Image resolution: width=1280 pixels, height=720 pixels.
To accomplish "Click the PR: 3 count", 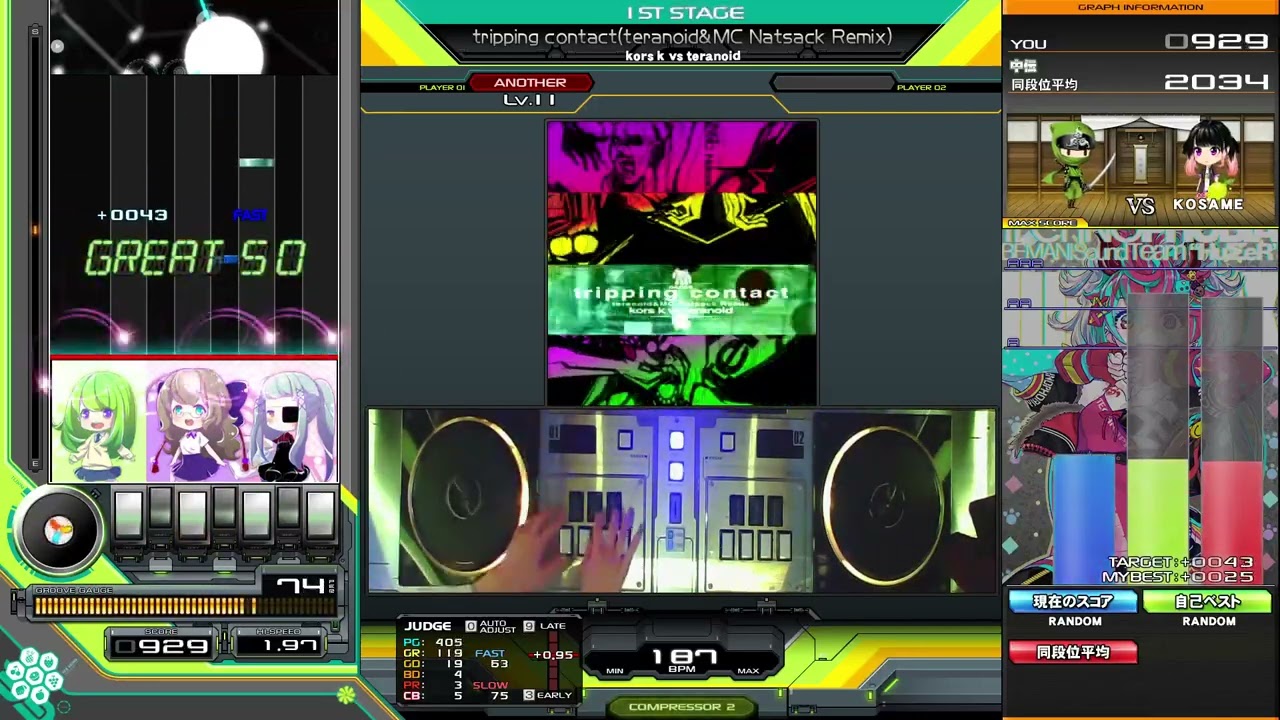I will tap(433, 685).
